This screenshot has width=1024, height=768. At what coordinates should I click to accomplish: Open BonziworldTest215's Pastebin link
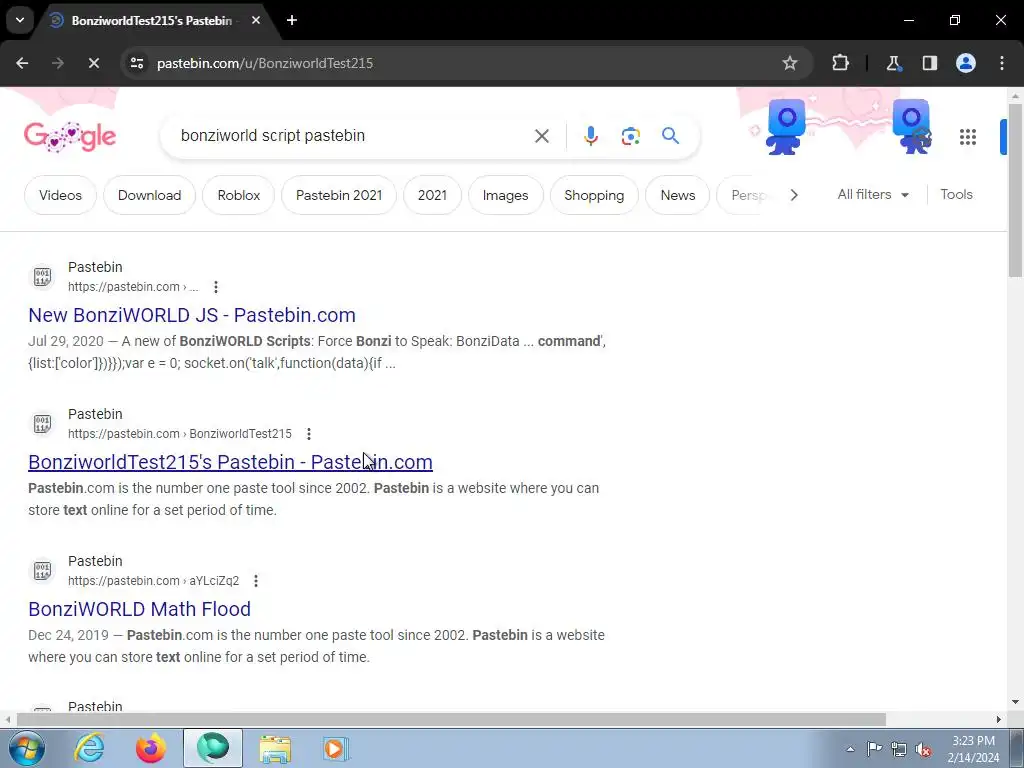pos(231,462)
